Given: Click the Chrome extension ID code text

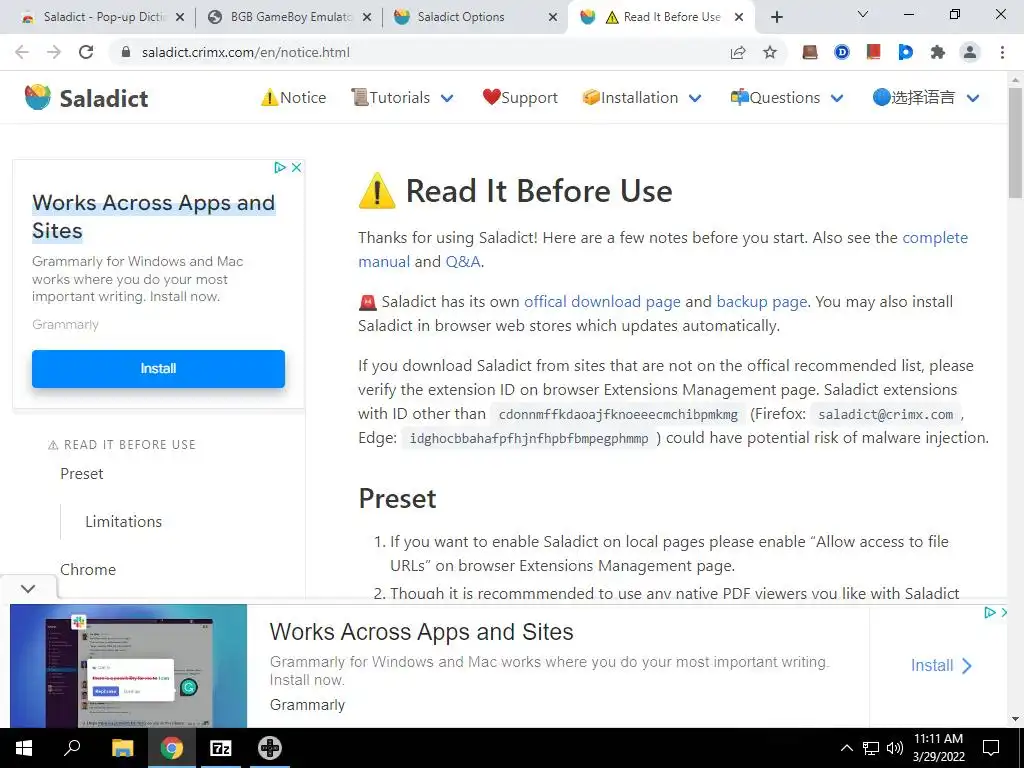Looking at the screenshot, I should 618,415.
